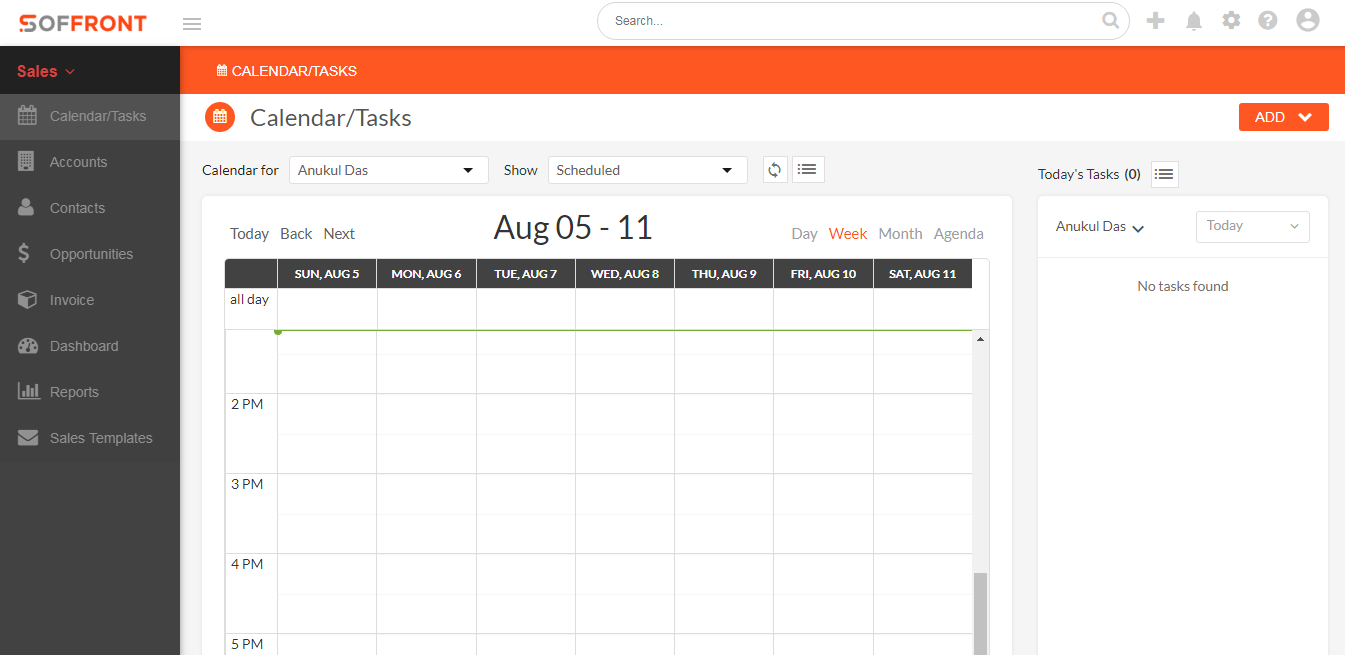
Task: Expand the Anukul Das task owner chevron
Action: tap(1138, 228)
